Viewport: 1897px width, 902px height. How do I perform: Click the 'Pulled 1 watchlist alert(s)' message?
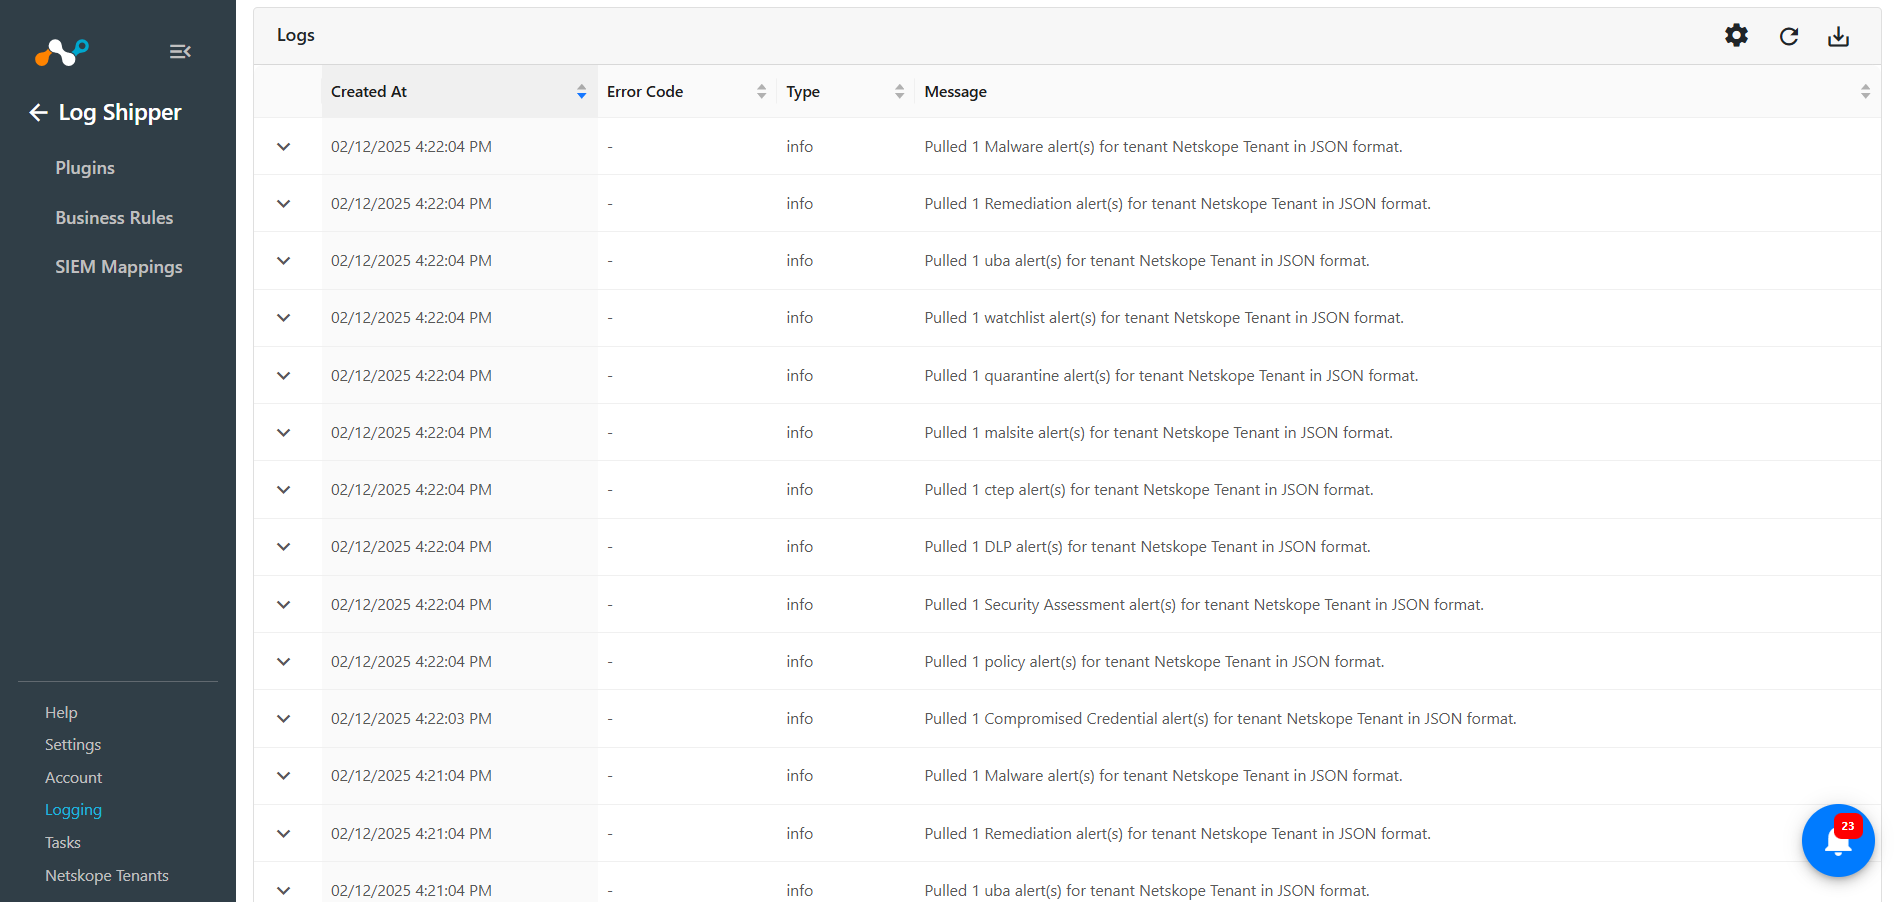tap(1164, 318)
